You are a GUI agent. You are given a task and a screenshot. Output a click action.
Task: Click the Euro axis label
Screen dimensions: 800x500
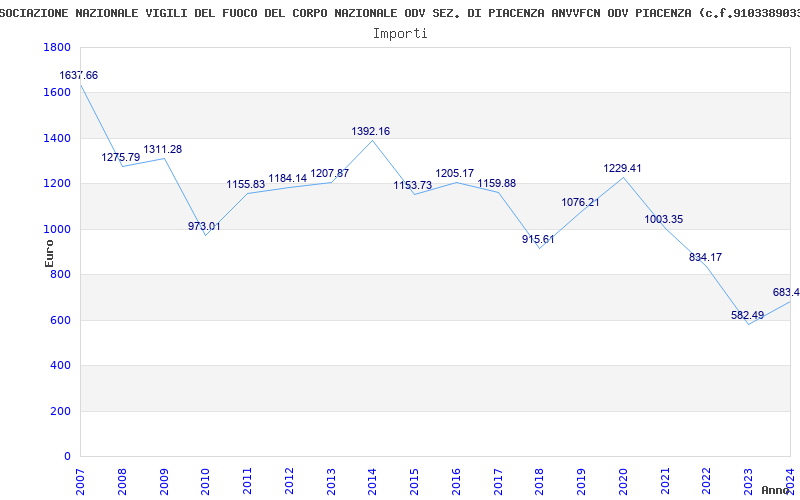point(49,253)
